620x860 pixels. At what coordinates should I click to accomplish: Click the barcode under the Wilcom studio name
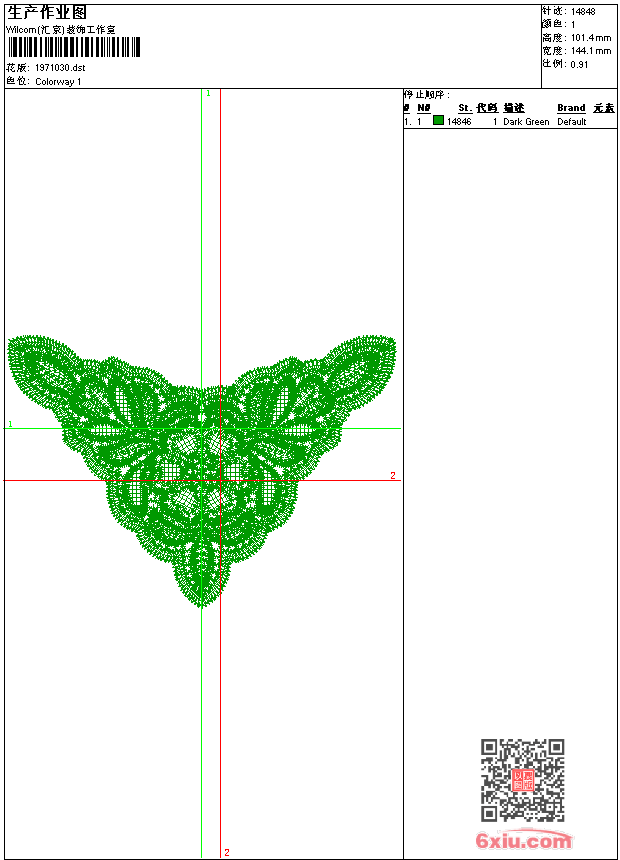click(x=74, y=47)
